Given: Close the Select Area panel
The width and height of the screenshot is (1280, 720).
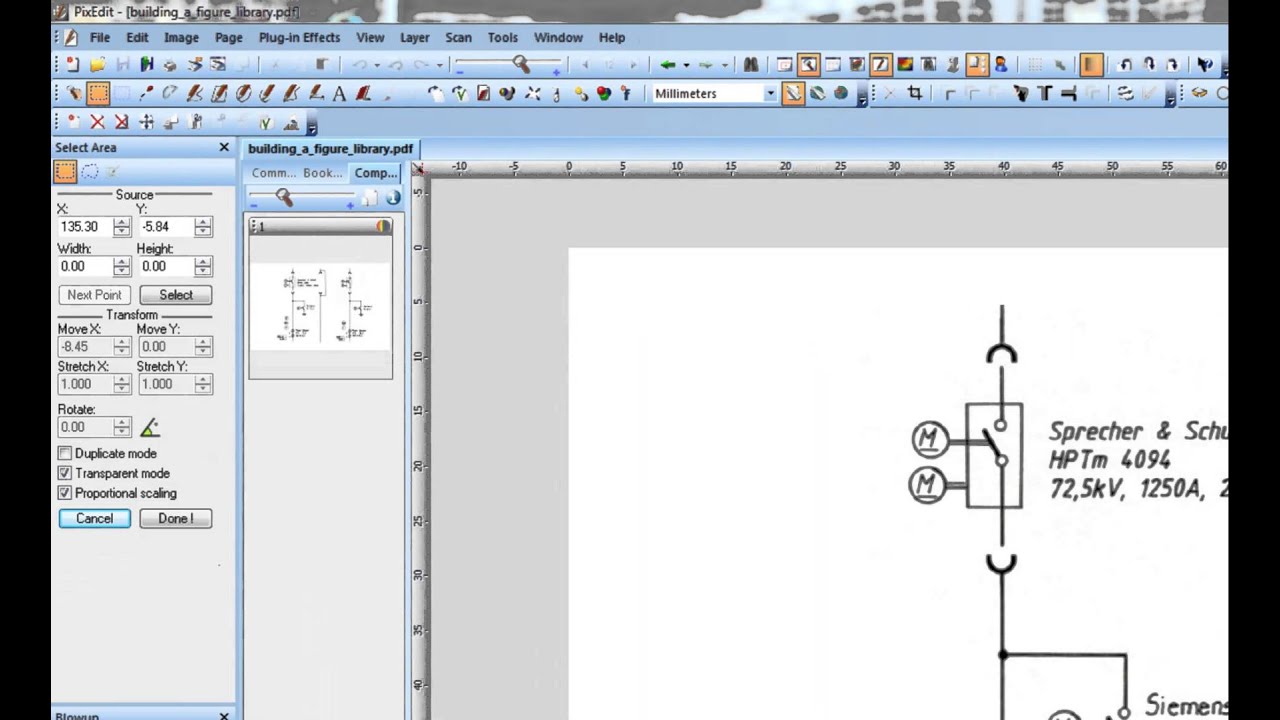Looking at the screenshot, I should coord(224,147).
